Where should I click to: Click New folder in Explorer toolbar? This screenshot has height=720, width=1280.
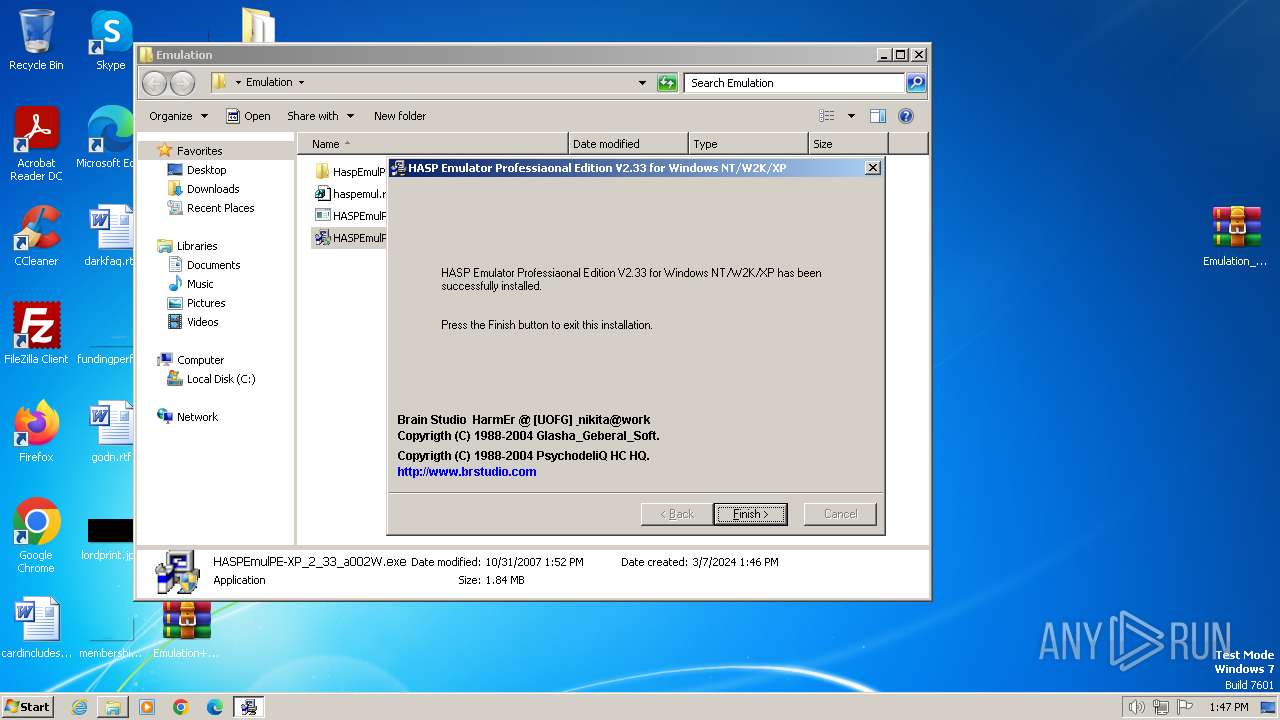pyautogui.click(x=400, y=116)
